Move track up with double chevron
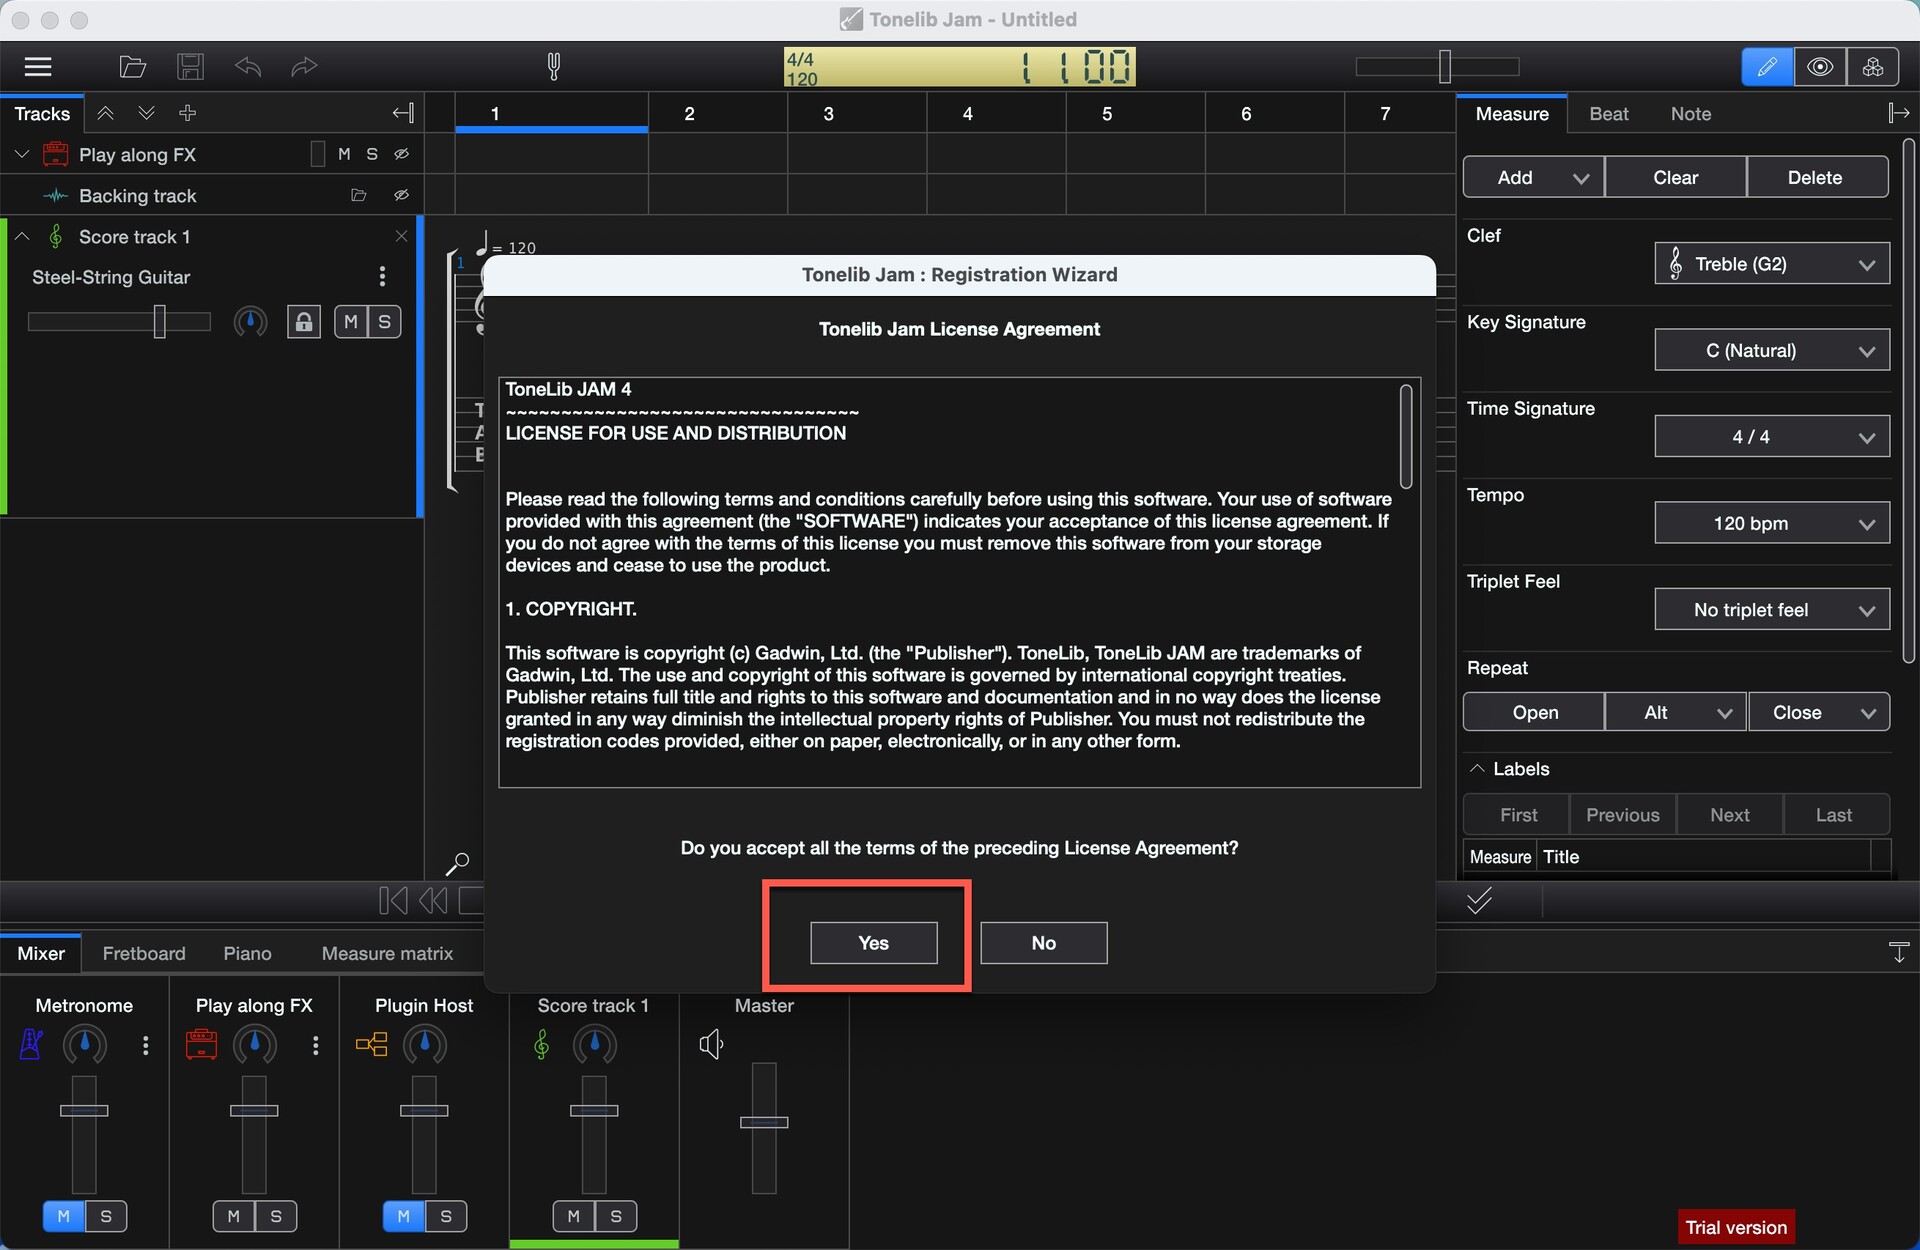The image size is (1920, 1250). (x=105, y=113)
